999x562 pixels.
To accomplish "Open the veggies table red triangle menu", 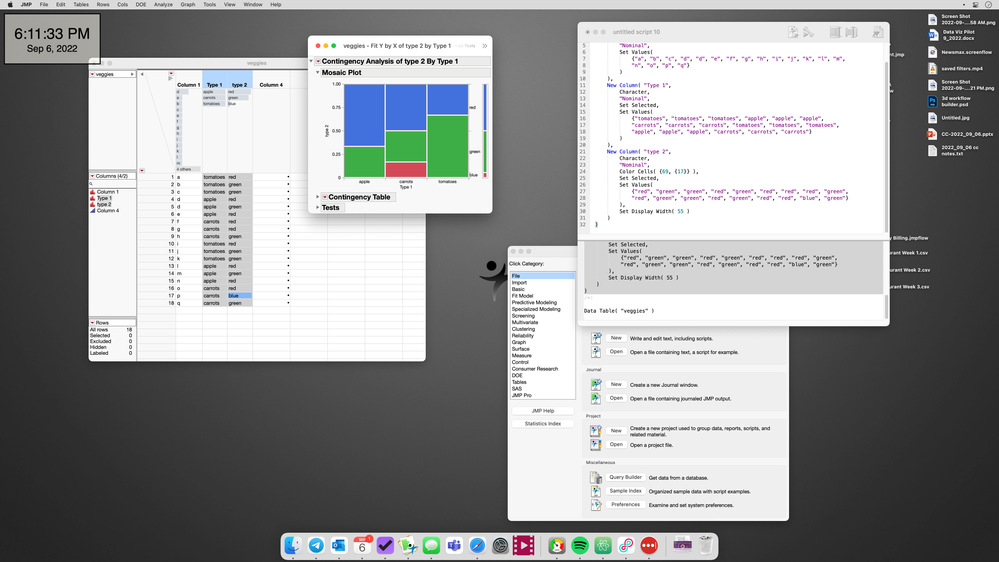I will click(92, 75).
